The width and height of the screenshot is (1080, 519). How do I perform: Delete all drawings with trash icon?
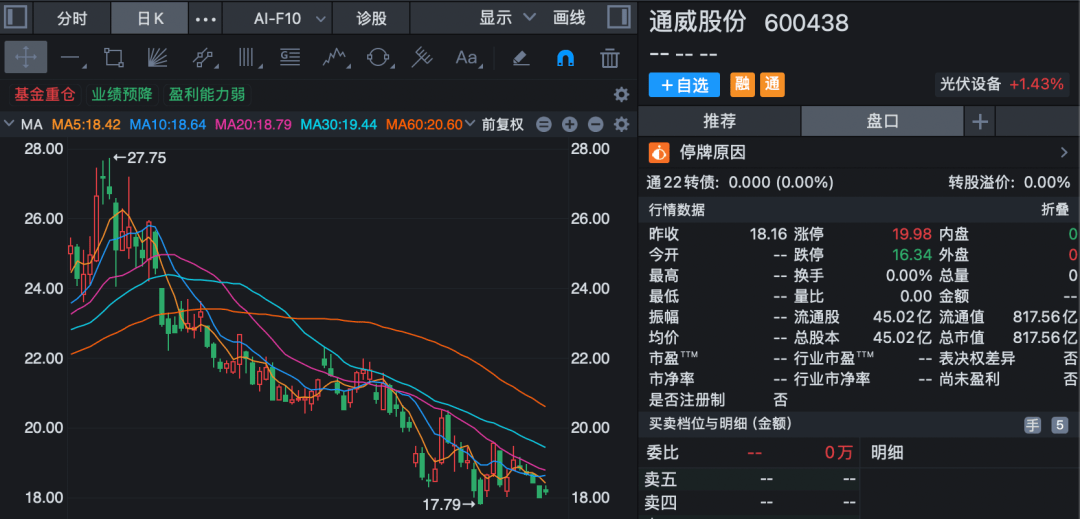(609, 57)
